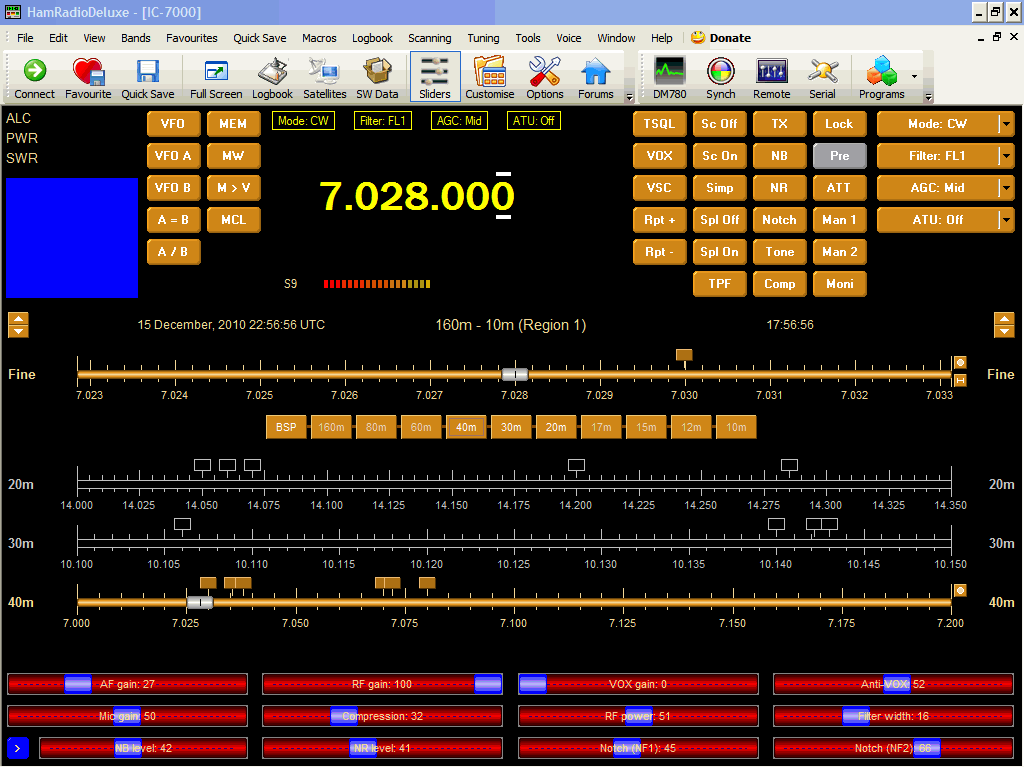Open the File menu
This screenshot has height=768, width=1024.
coord(25,38)
